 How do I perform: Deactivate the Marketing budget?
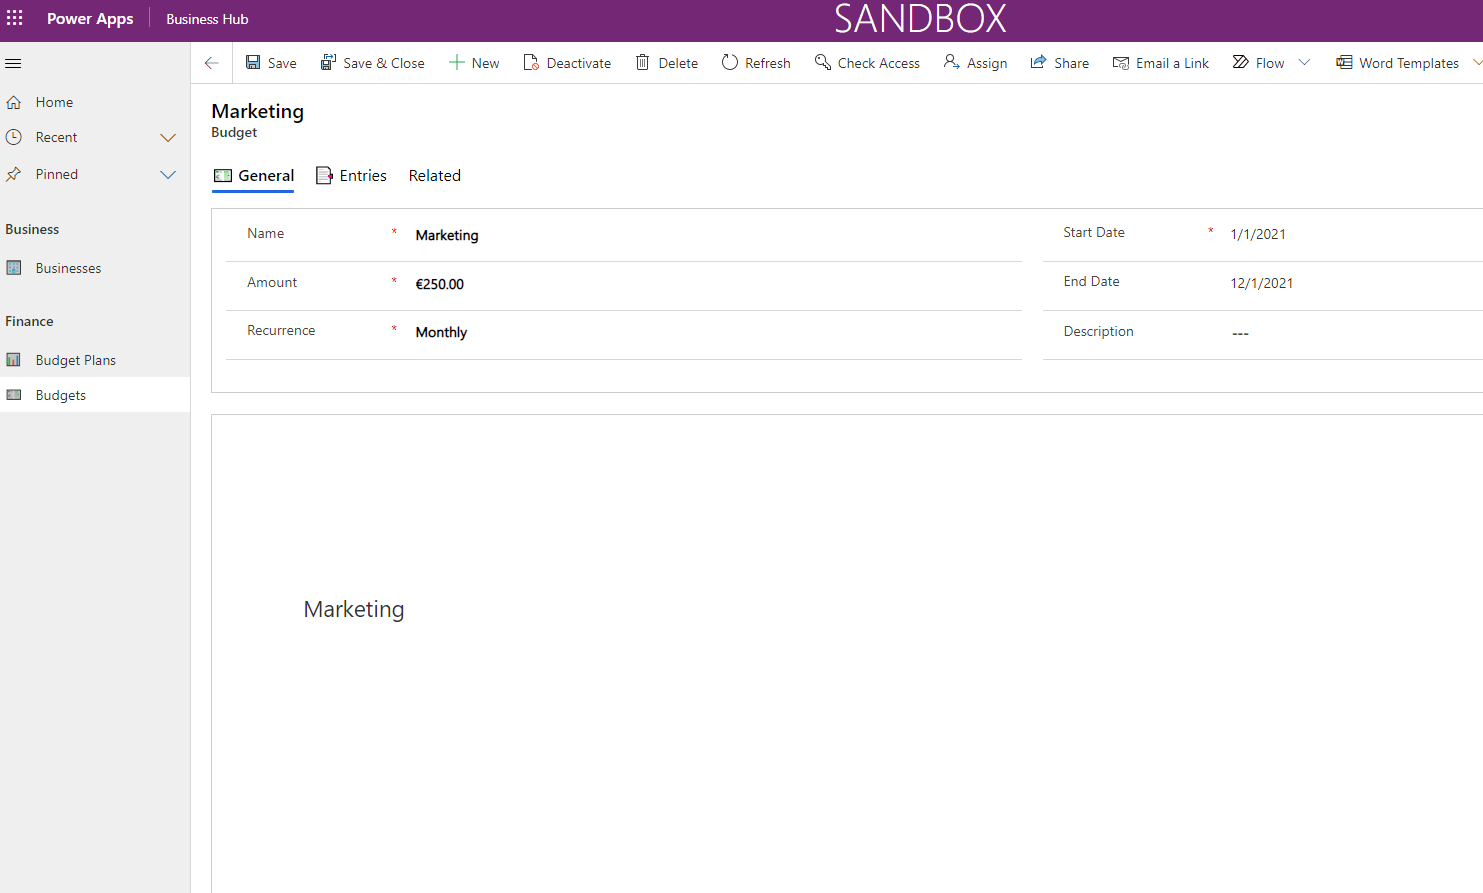[567, 62]
